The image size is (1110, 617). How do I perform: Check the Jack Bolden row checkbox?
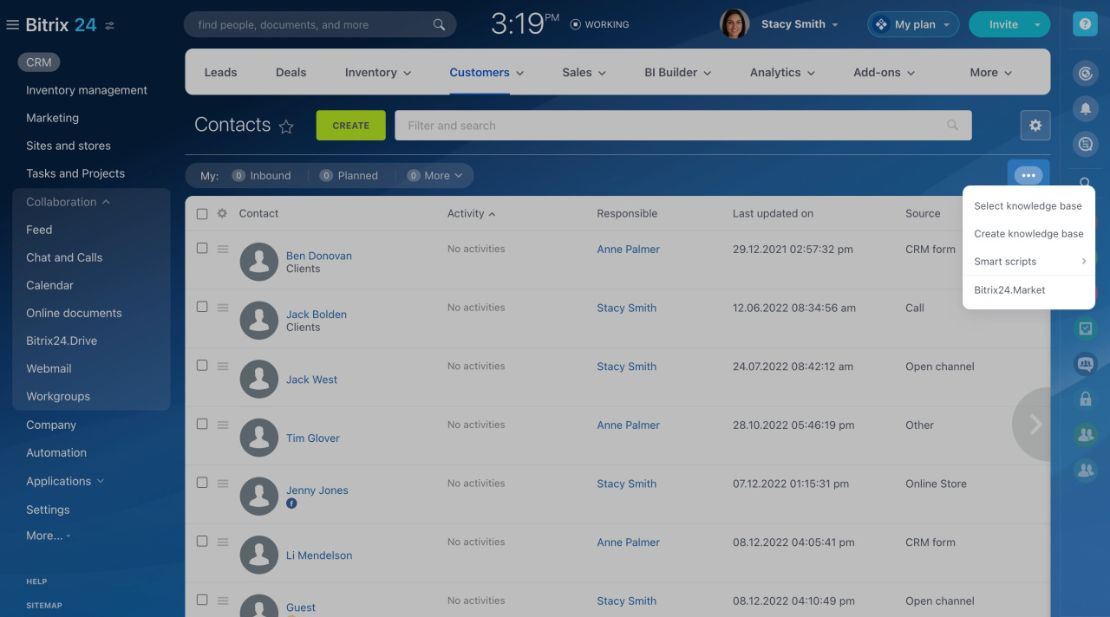click(x=202, y=307)
